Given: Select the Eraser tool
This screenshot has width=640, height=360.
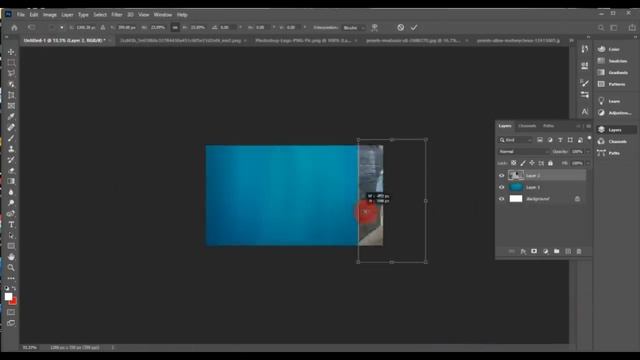Looking at the screenshot, I should pyautogui.click(x=11, y=171).
